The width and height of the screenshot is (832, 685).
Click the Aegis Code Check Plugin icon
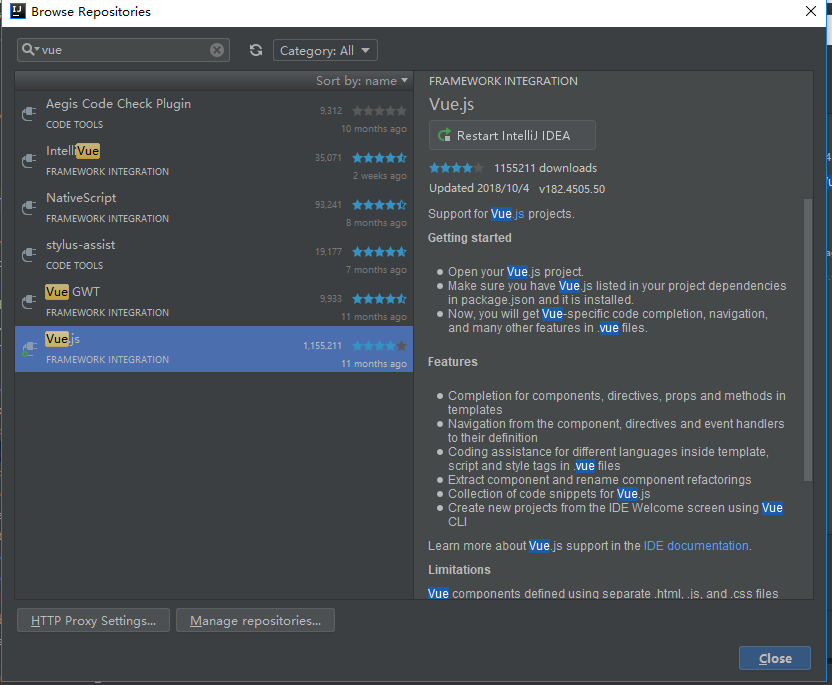(x=29, y=114)
